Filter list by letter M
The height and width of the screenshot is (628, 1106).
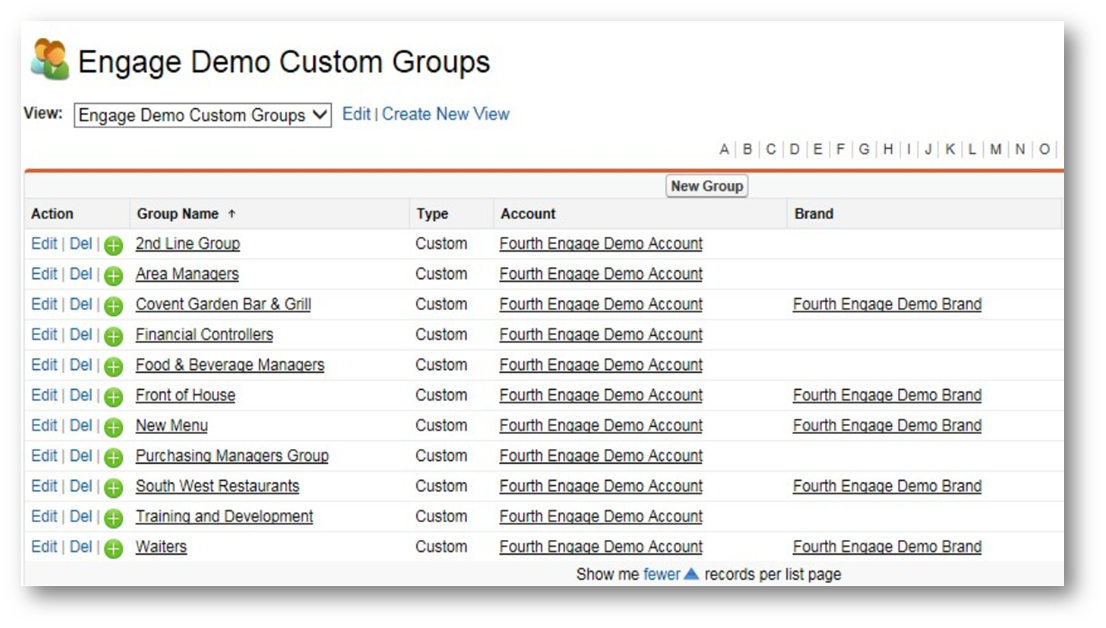[996, 149]
